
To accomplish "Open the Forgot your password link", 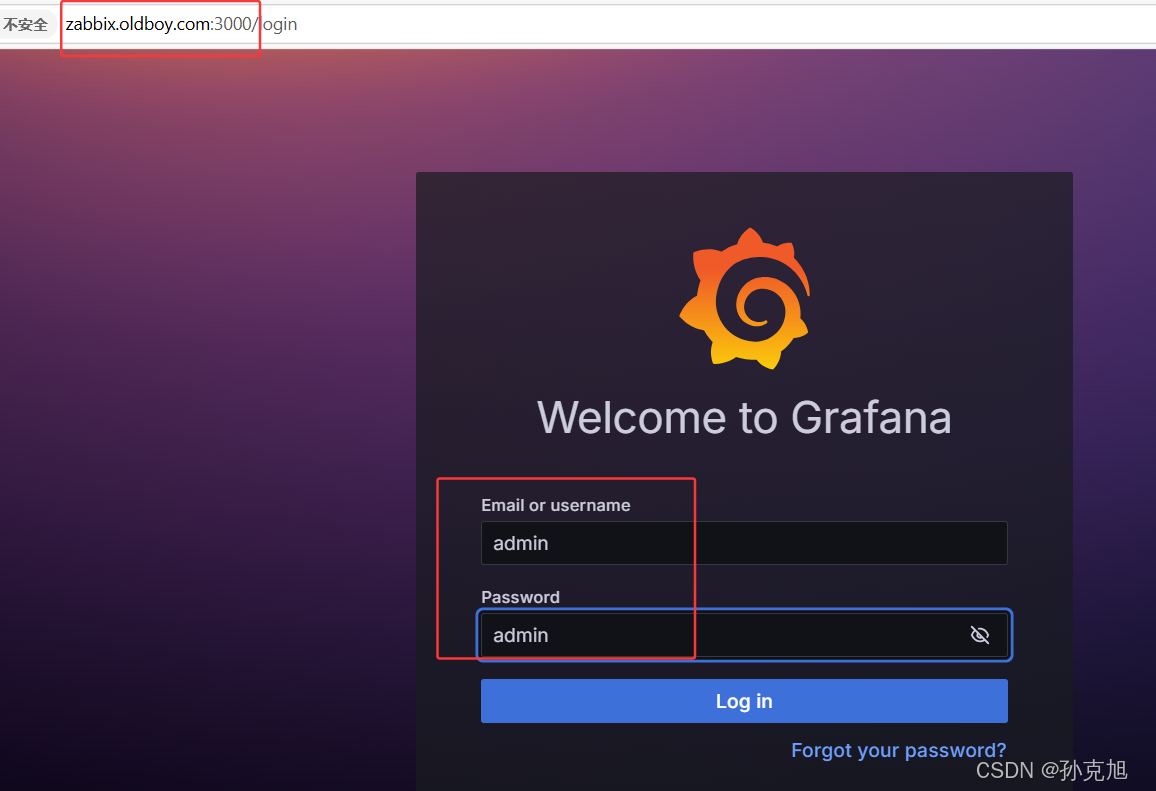I will point(898,750).
